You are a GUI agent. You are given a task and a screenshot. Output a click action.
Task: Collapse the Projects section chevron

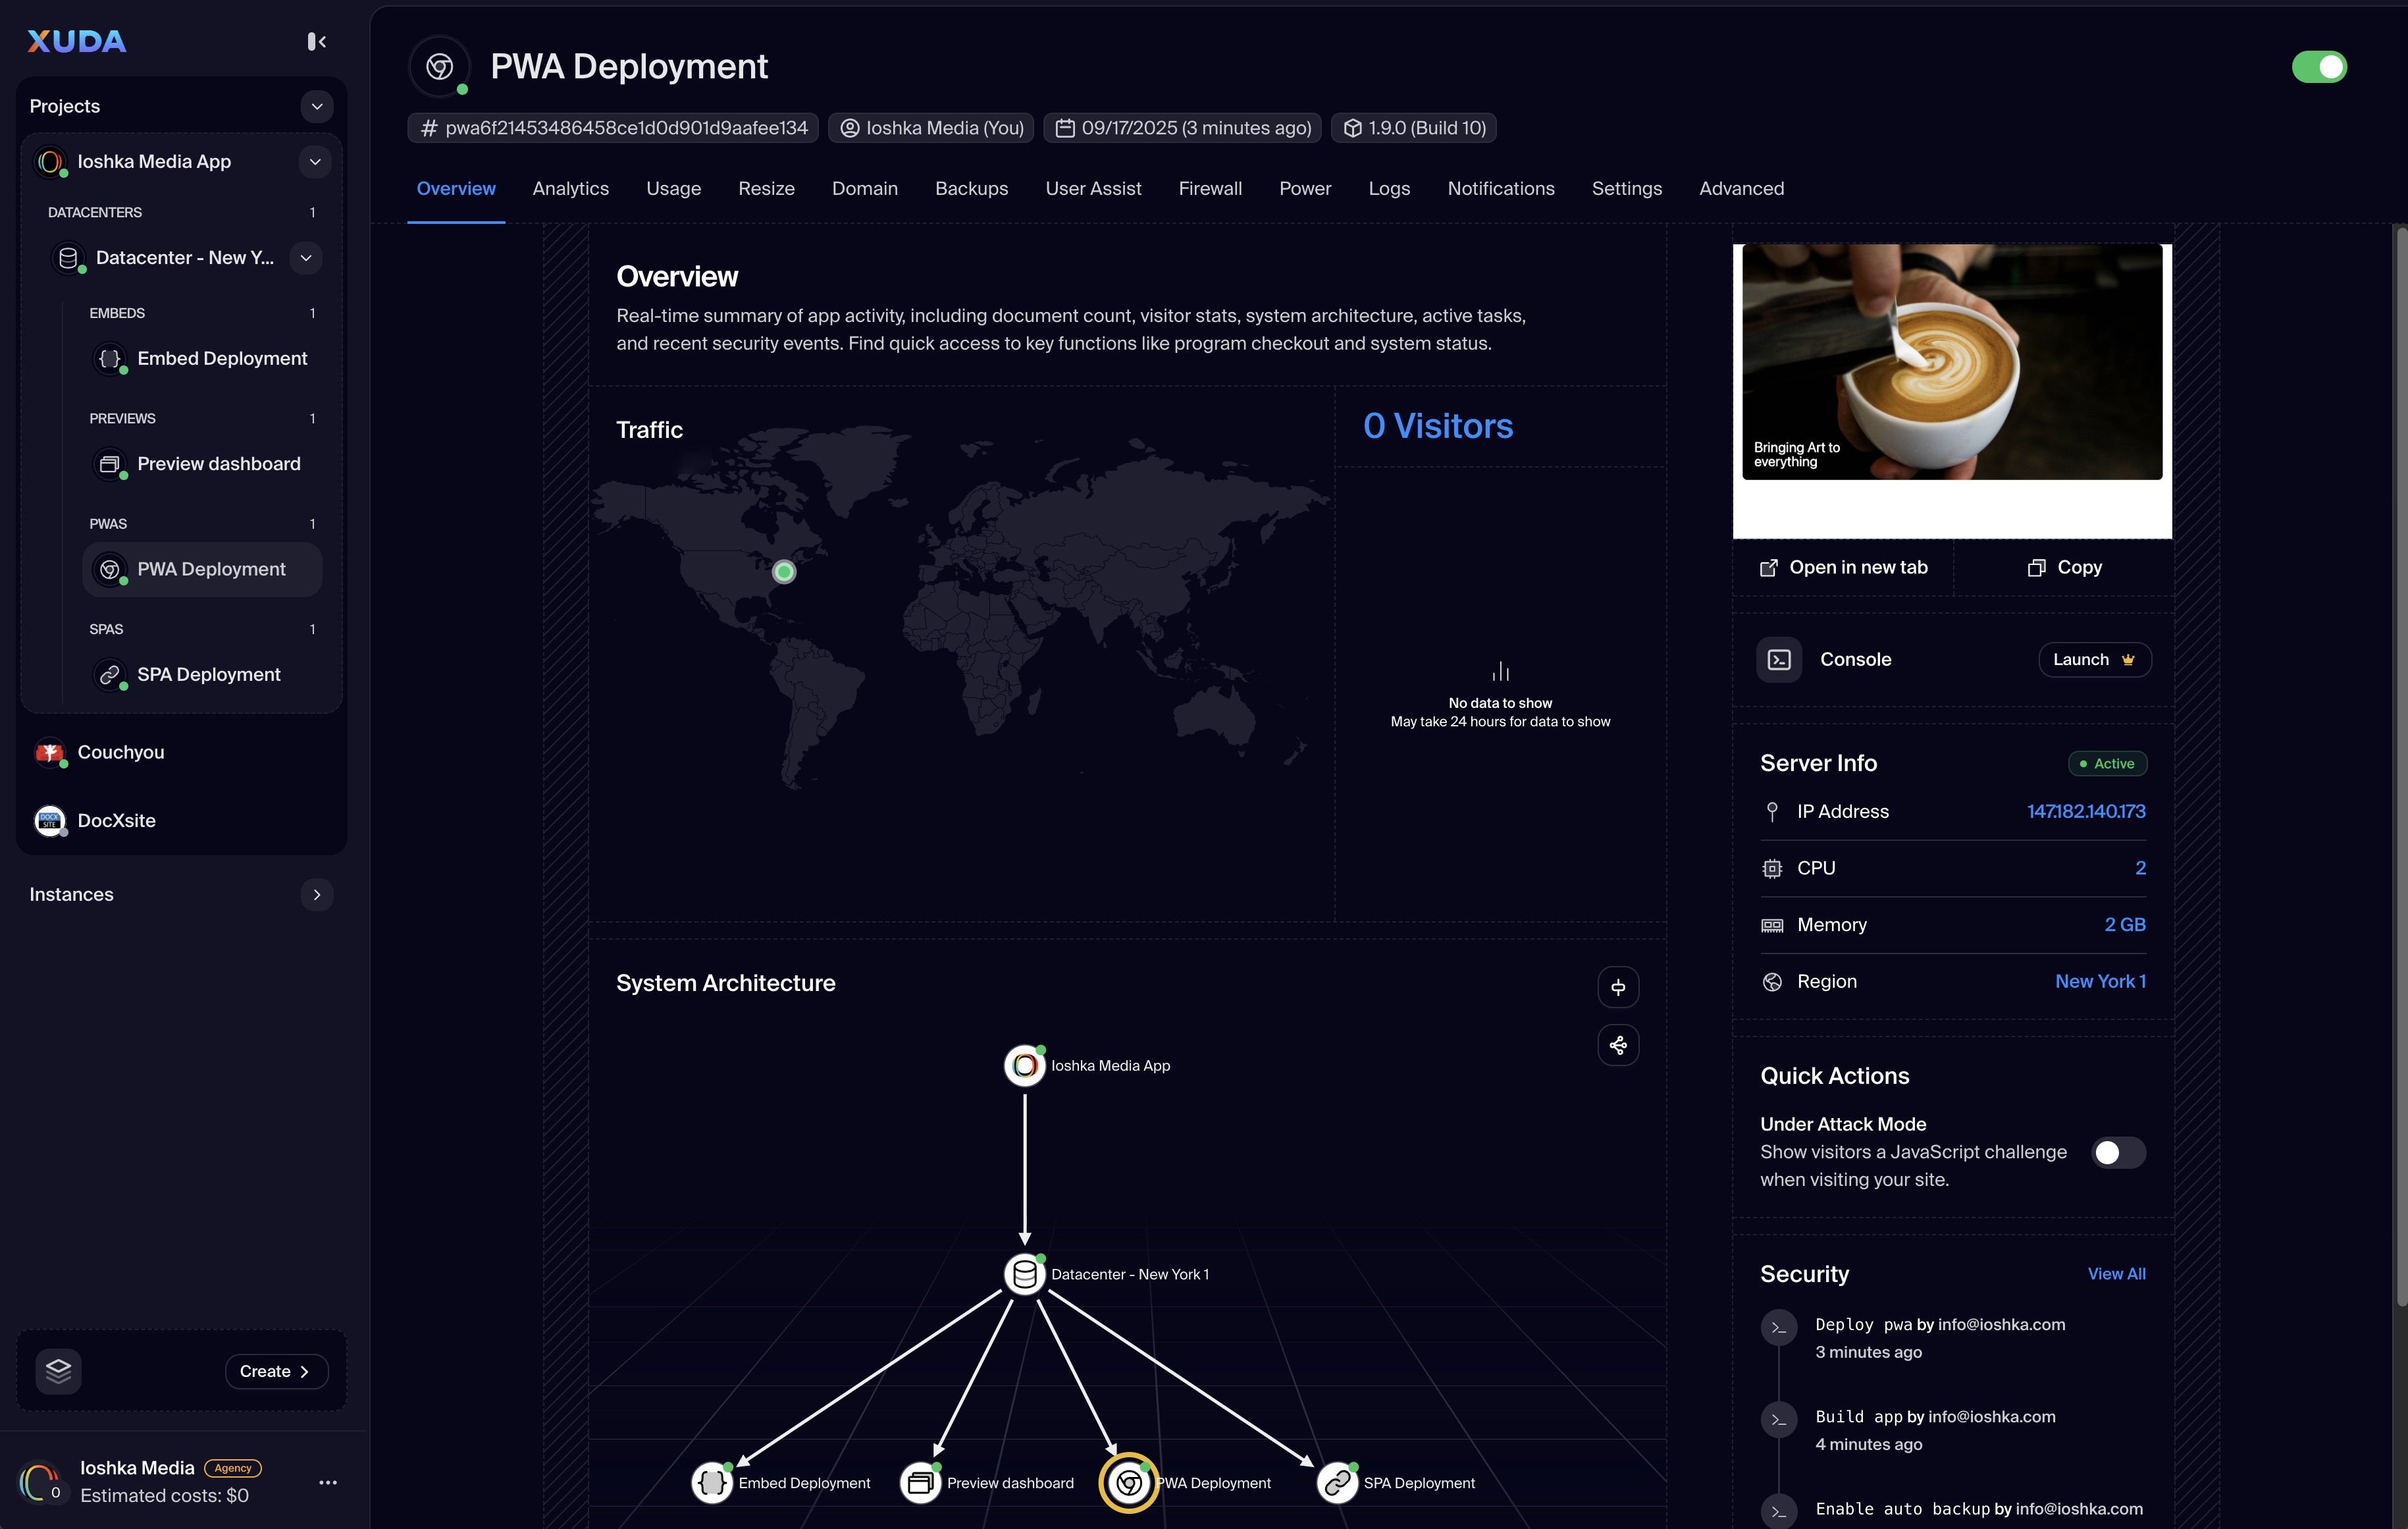[317, 106]
